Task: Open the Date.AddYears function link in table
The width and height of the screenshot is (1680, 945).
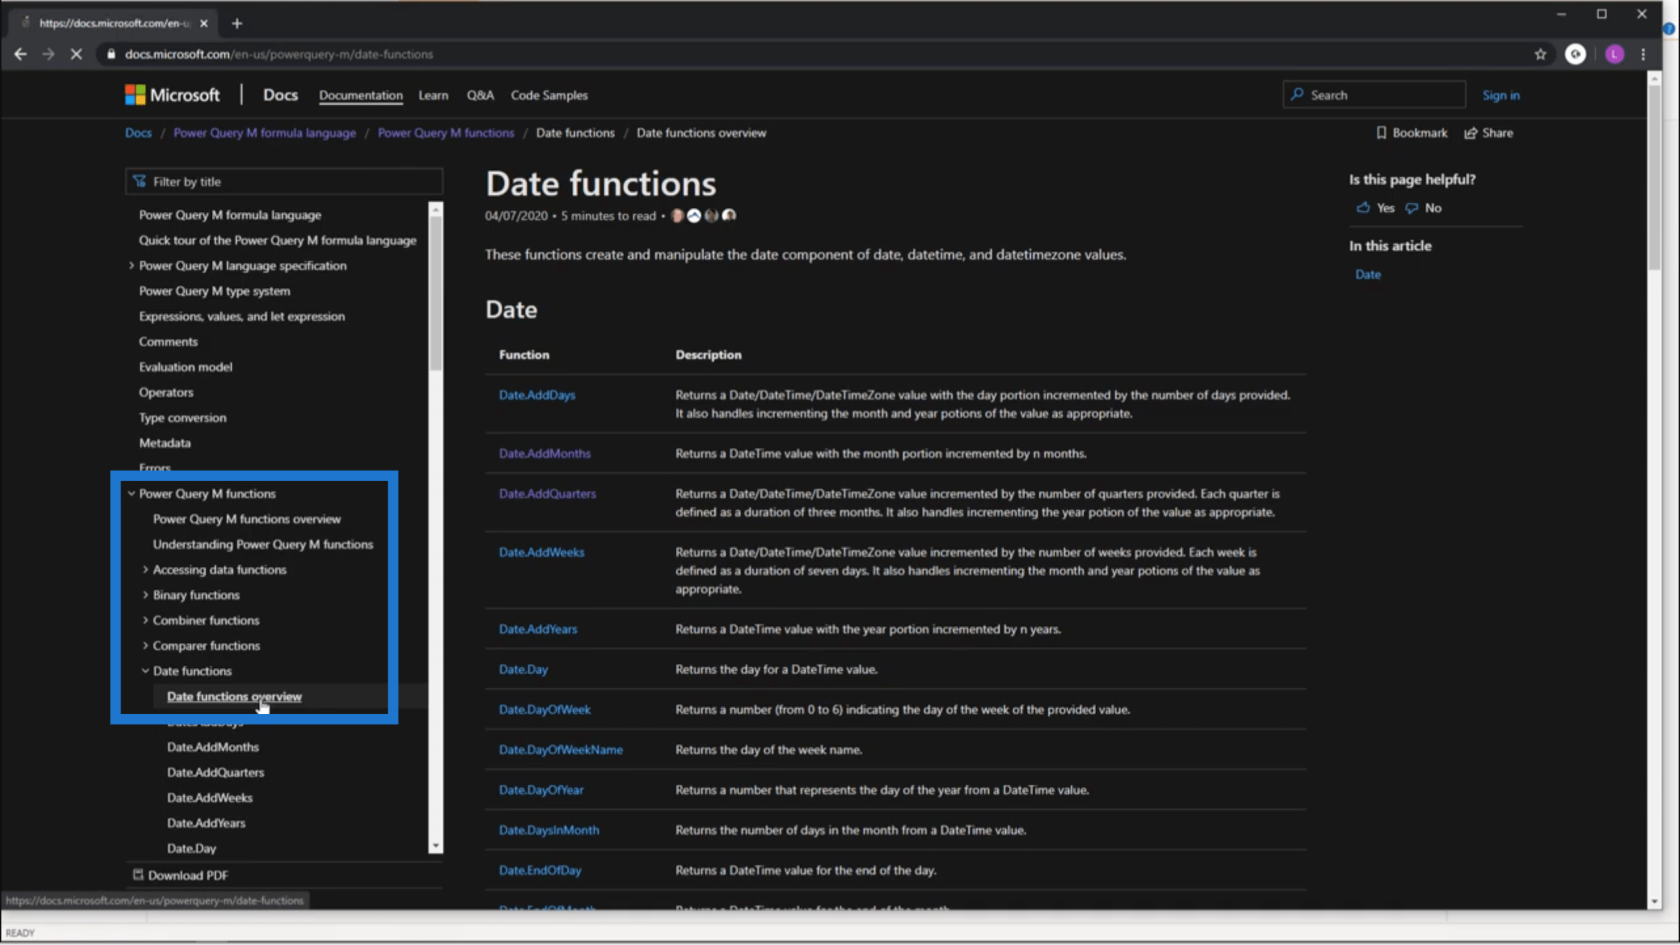Action: point(538,629)
